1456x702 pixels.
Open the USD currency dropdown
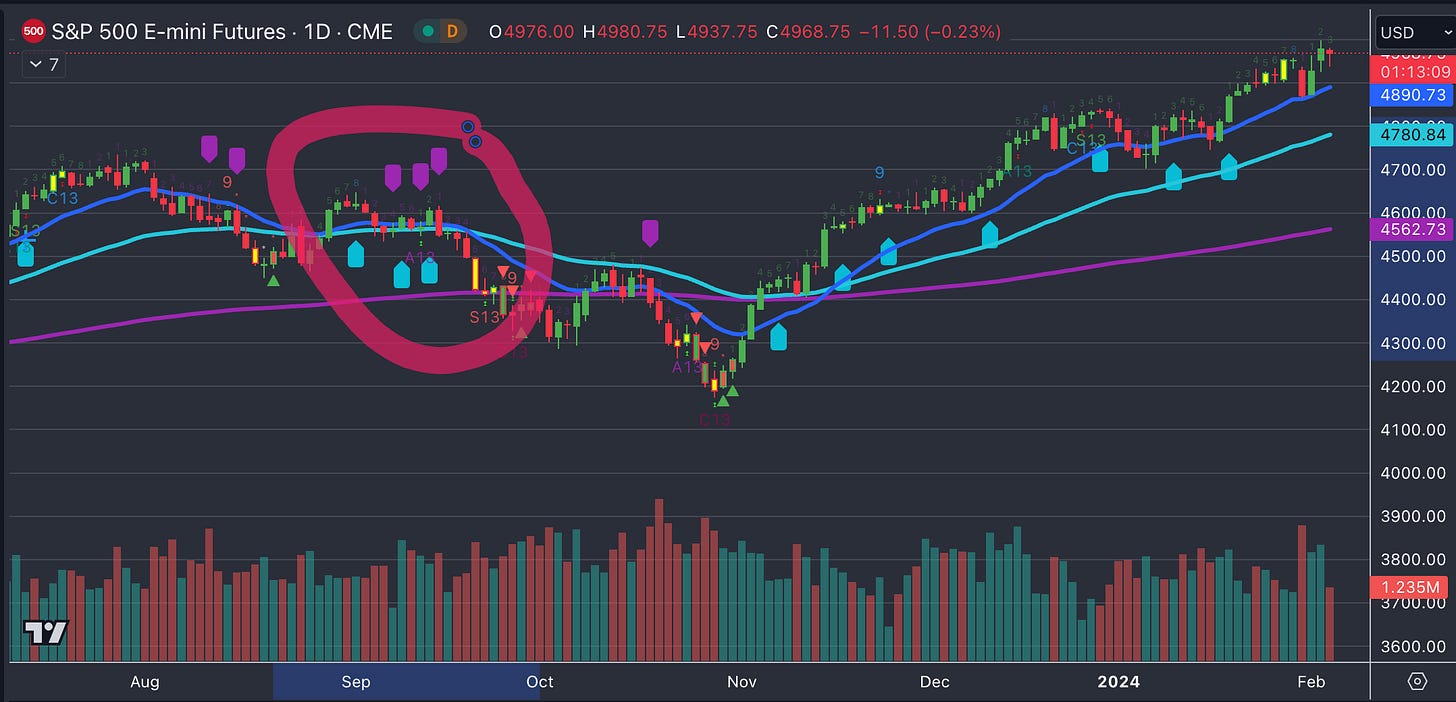pos(1412,31)
